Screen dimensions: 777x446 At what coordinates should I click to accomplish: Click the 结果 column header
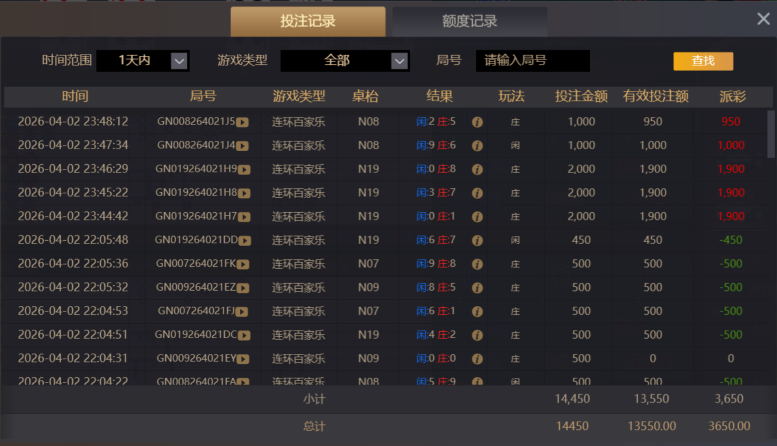pyautogui.click(x=440, y=96)
